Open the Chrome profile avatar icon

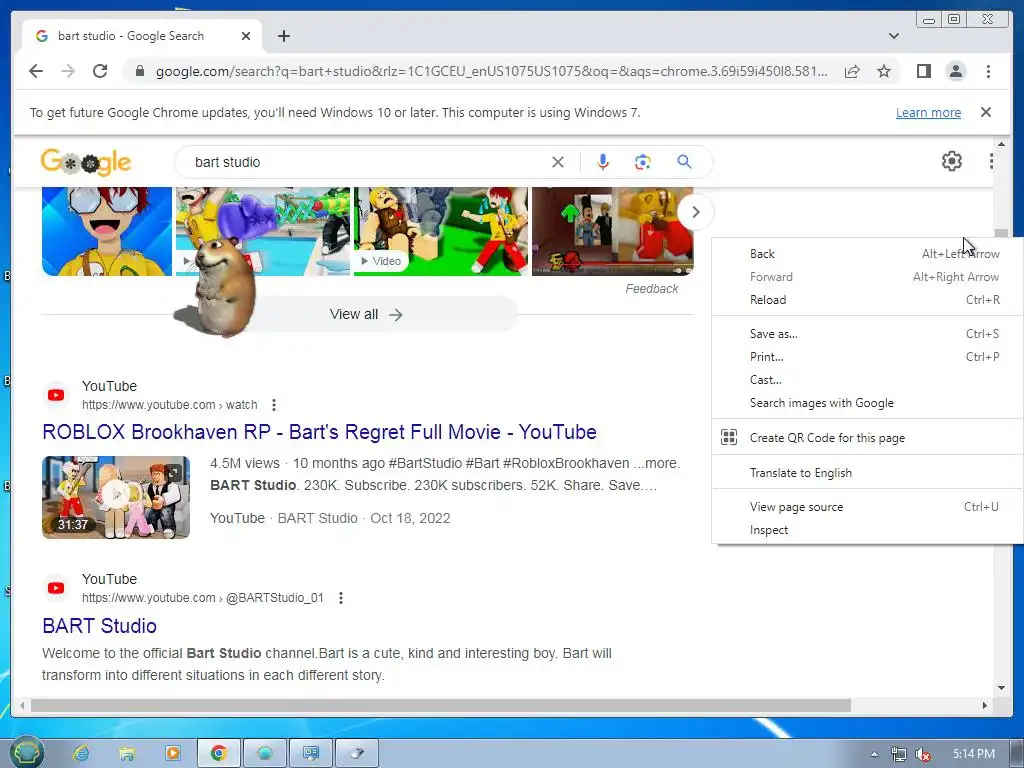point(955,71)
